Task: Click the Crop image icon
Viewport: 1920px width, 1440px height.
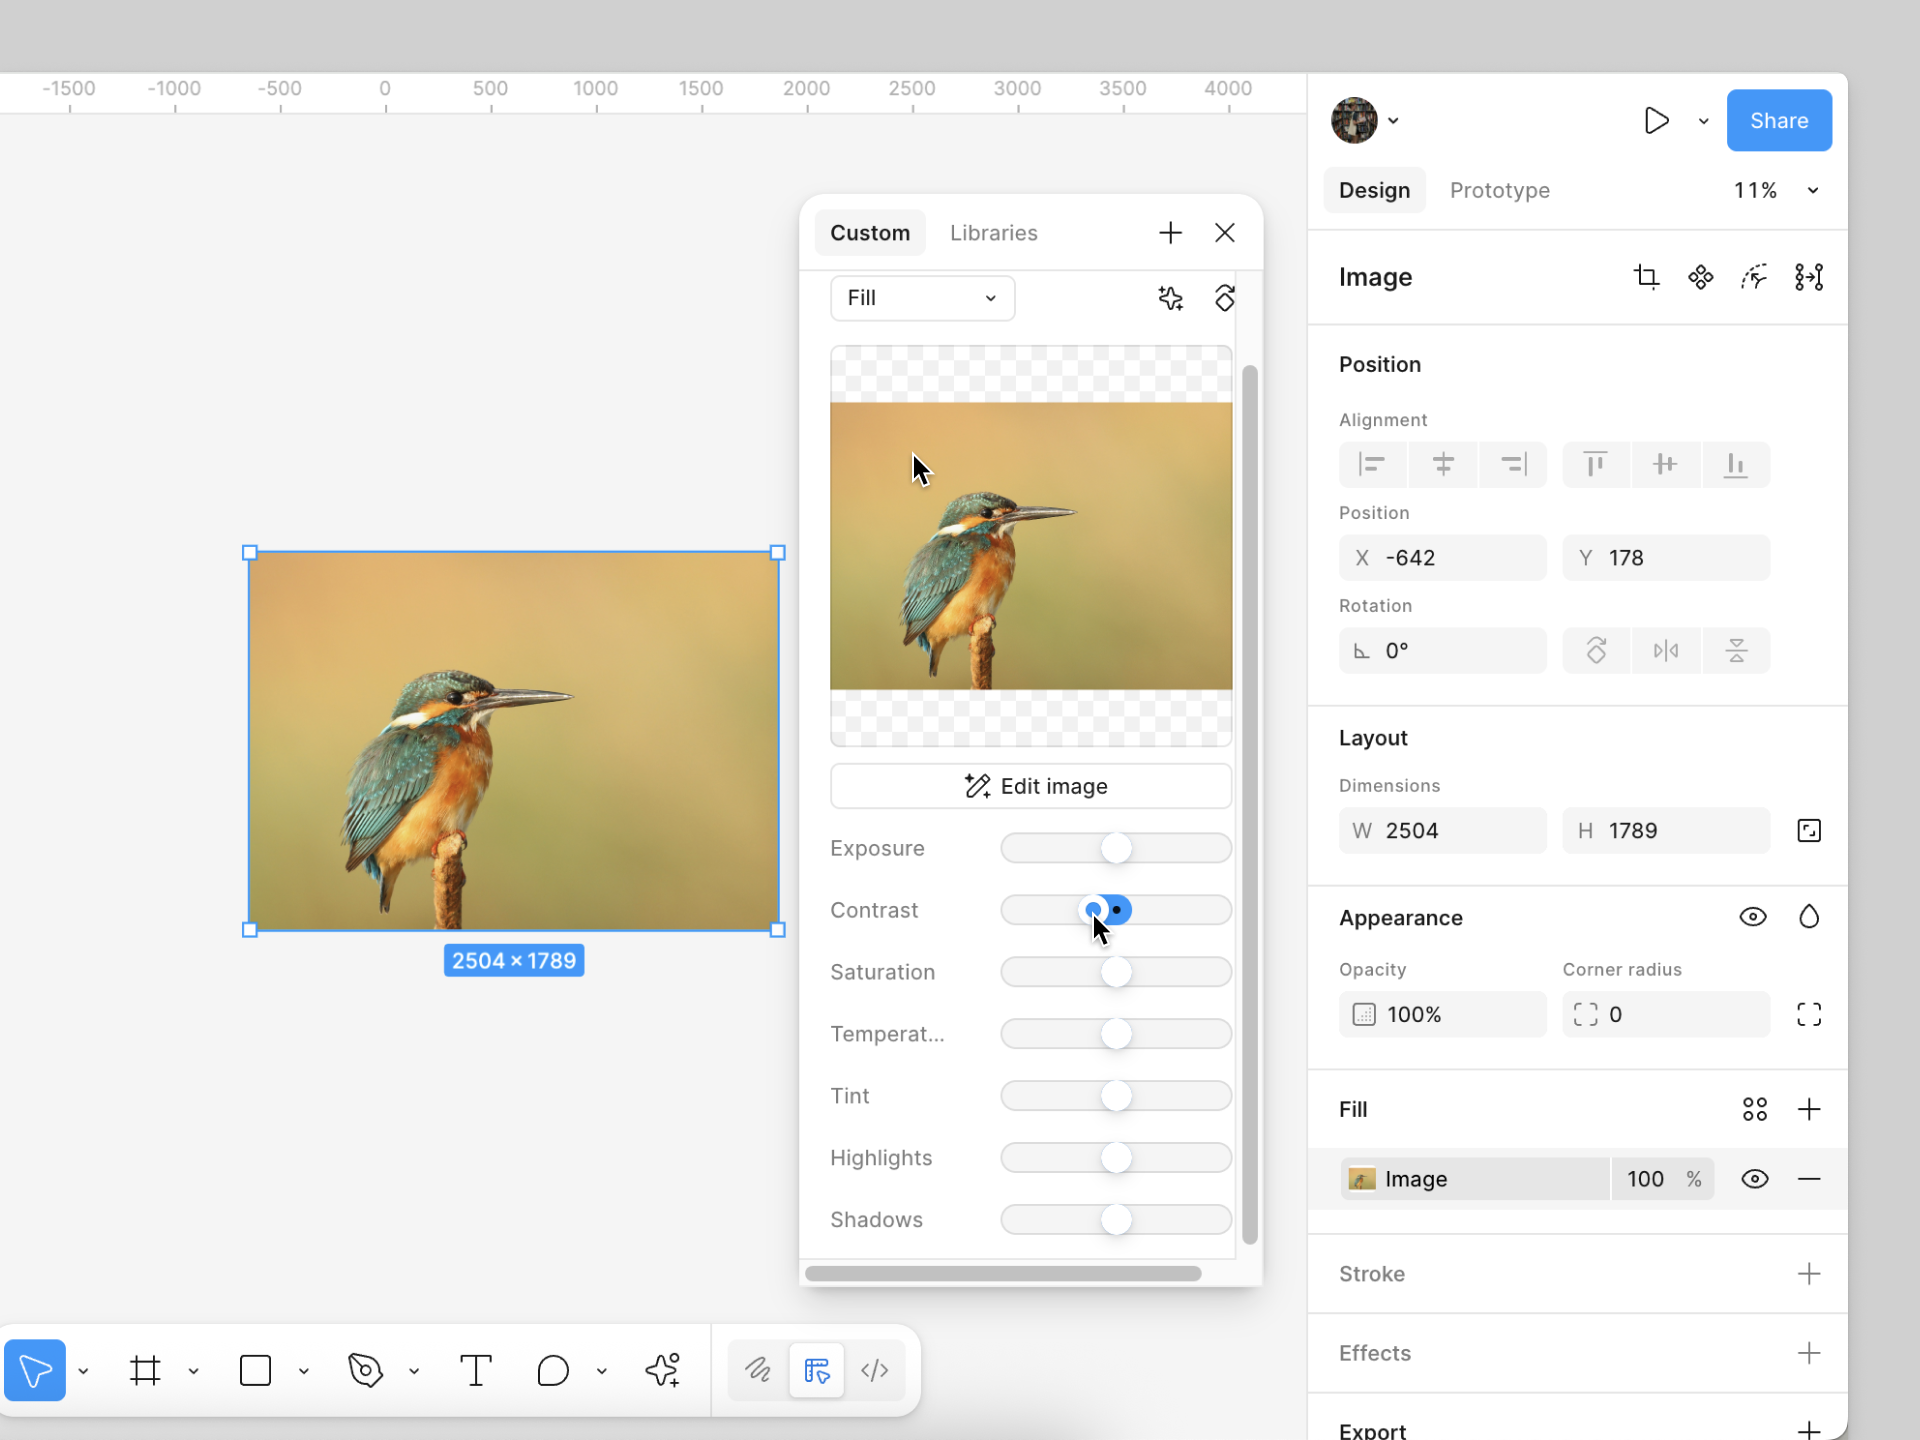Action: (x=1646, y=277)
